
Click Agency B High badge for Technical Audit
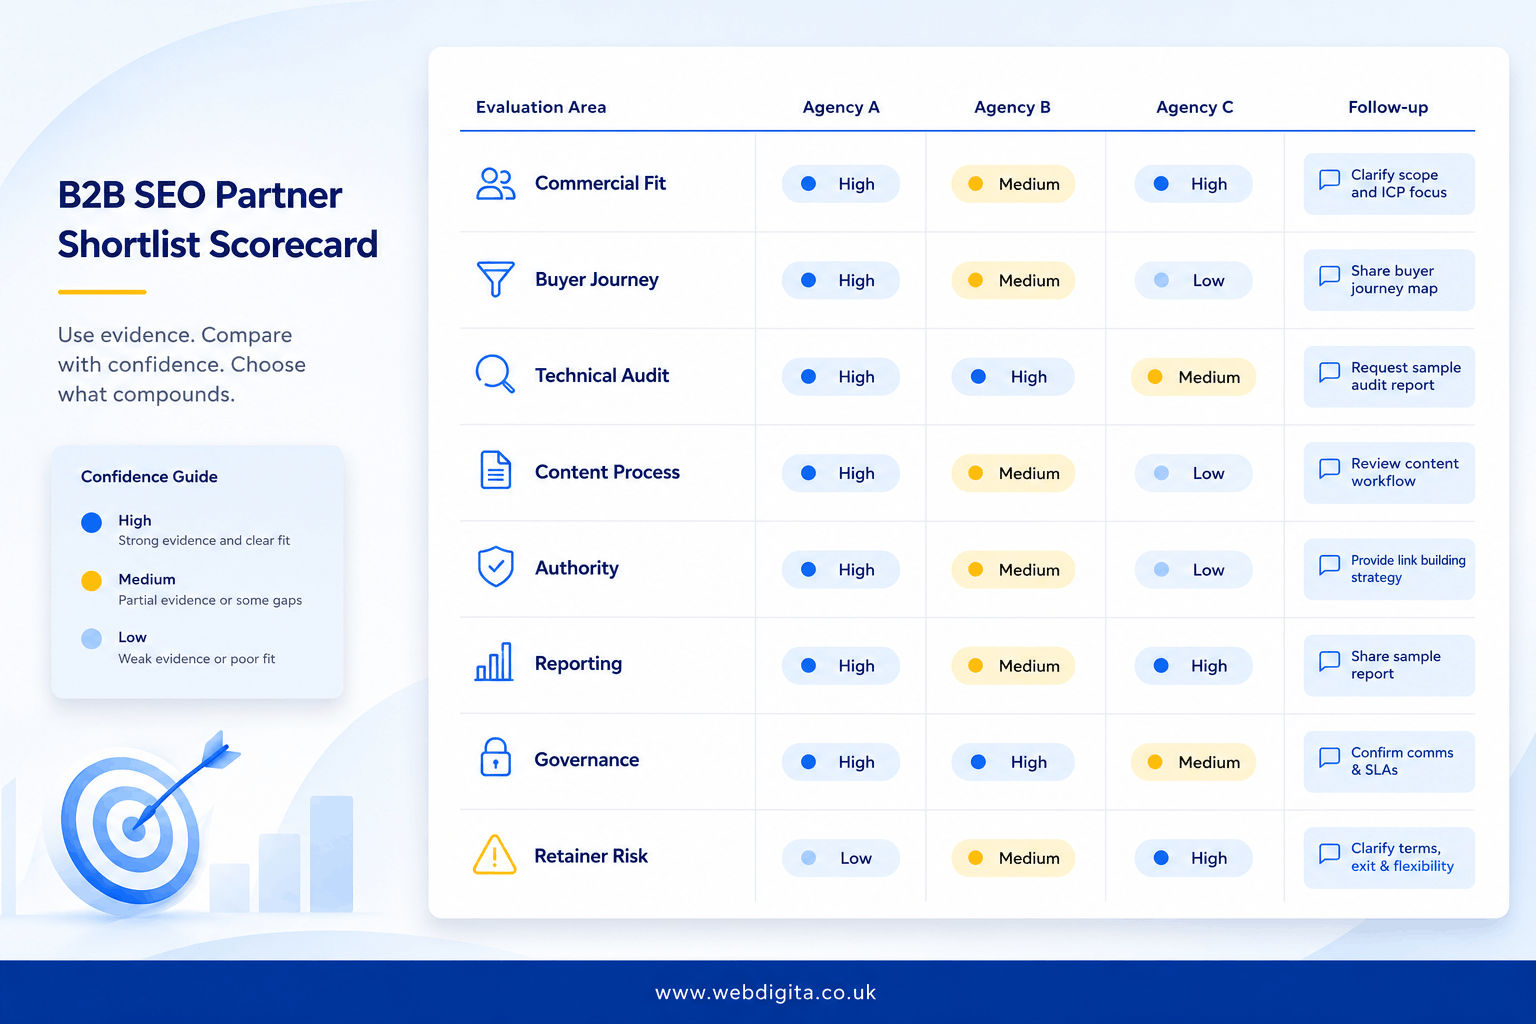pos(1013,377)
